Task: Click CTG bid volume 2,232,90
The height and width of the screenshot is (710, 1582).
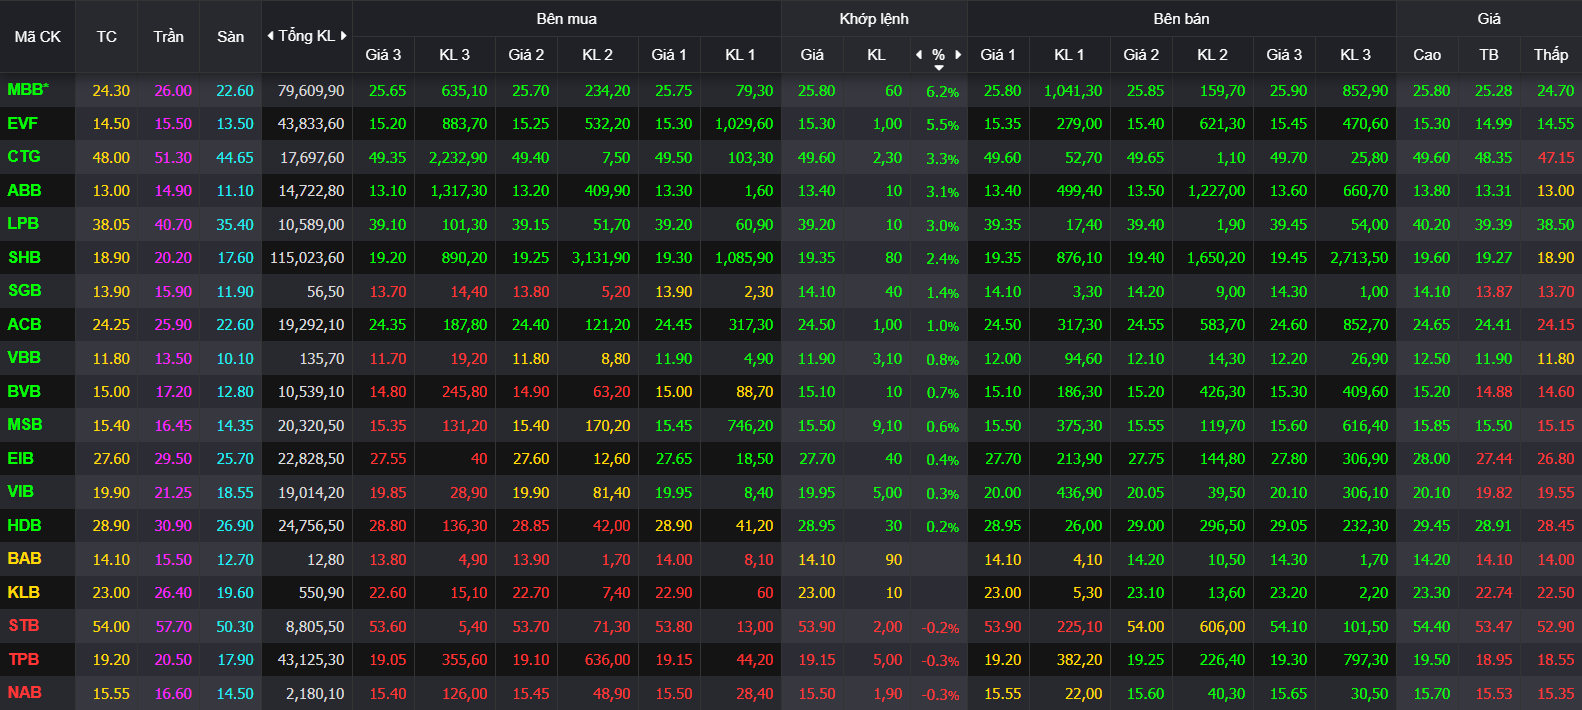Action: point(458,158)
